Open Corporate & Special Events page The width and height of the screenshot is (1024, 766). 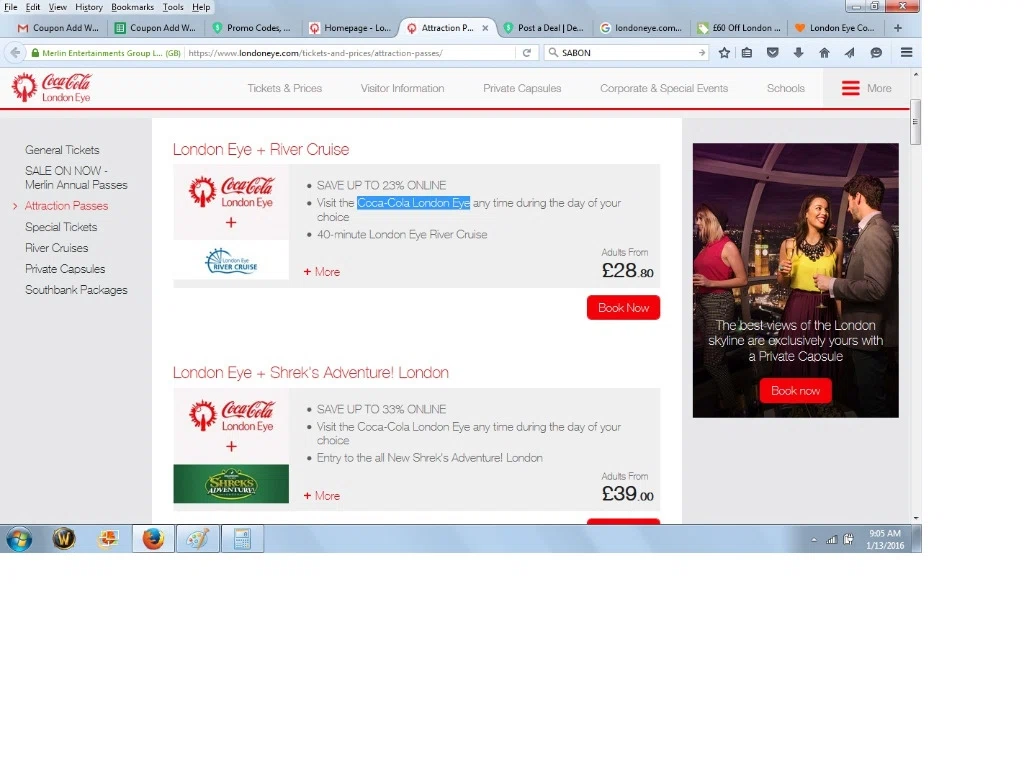pyautogui.click(x=664, y=88)
